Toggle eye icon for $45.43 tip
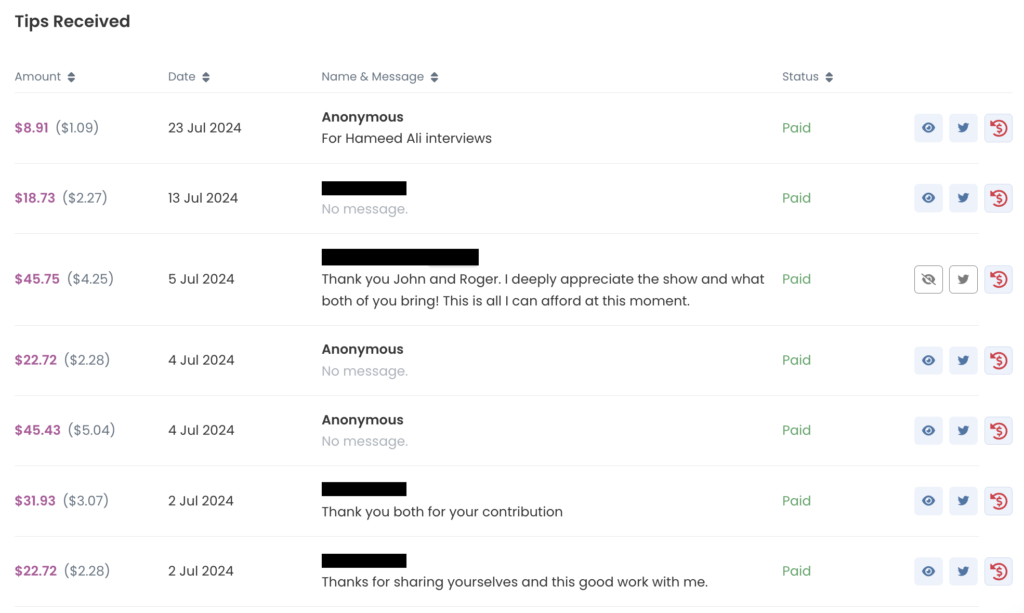The width and height of the screenshot is (1024, 613). pyautogui.click(x=928, y=430)
